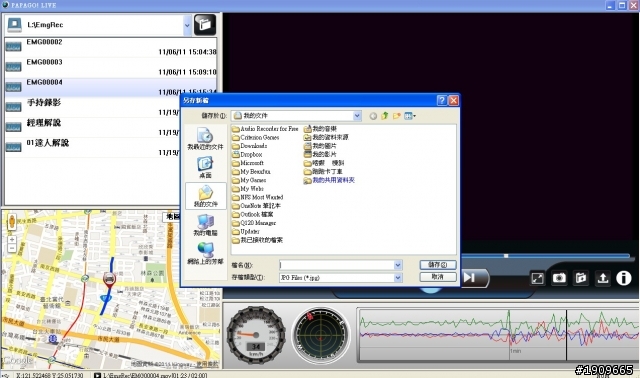Image resolution: width=640 pixels, height=378 pixels.
Task: Click the speedometer gauge showing 34
Action: point(256,334)
